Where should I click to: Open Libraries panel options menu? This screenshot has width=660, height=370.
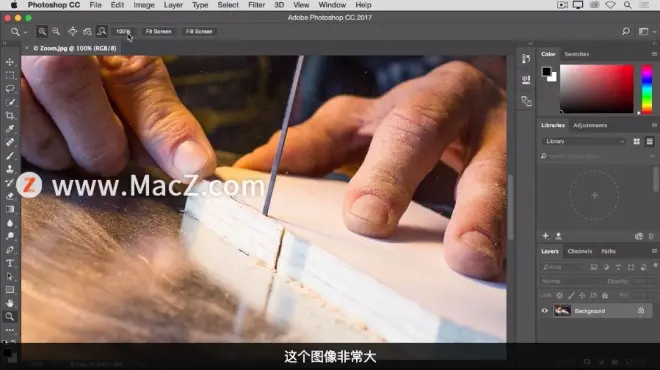[x=654, y=125]
